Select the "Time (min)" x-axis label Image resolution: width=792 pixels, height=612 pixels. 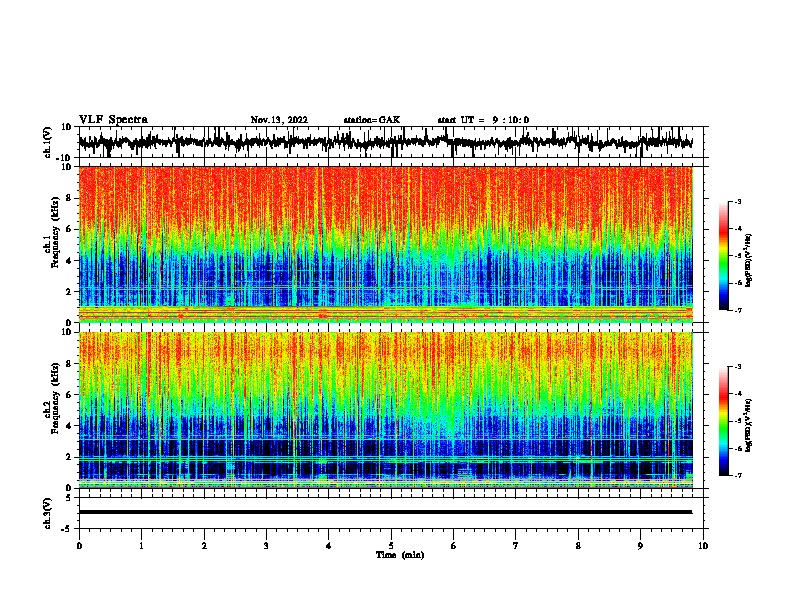click(400, 555)
